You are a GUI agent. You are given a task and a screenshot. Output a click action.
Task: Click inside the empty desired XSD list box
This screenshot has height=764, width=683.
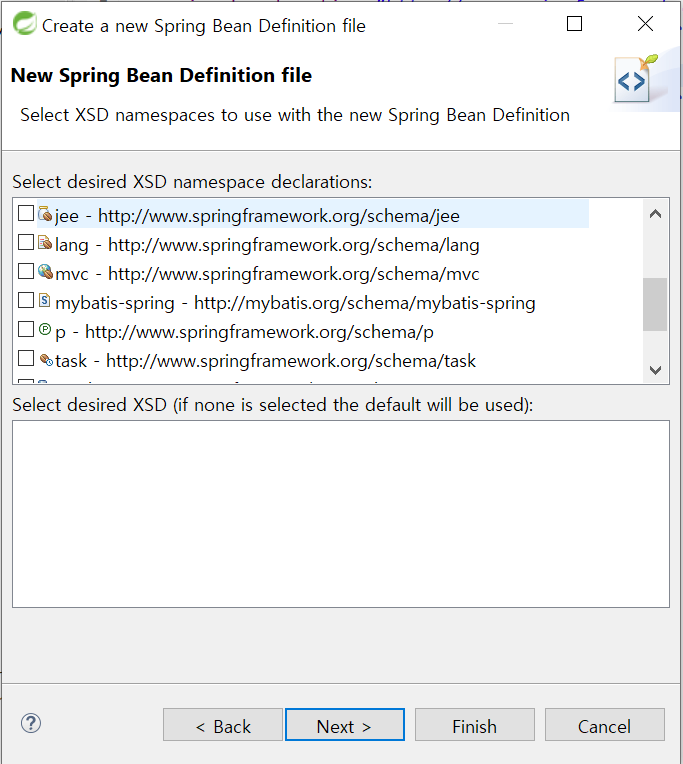(341, 514)
